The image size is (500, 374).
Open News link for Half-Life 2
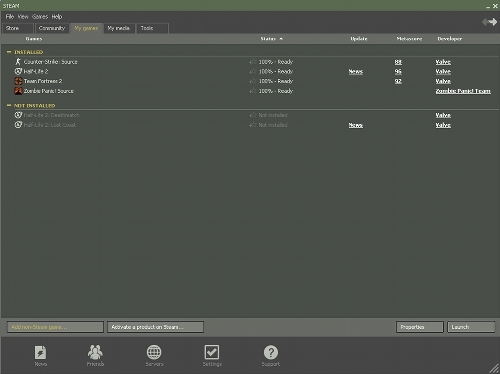tap(356, 72)
